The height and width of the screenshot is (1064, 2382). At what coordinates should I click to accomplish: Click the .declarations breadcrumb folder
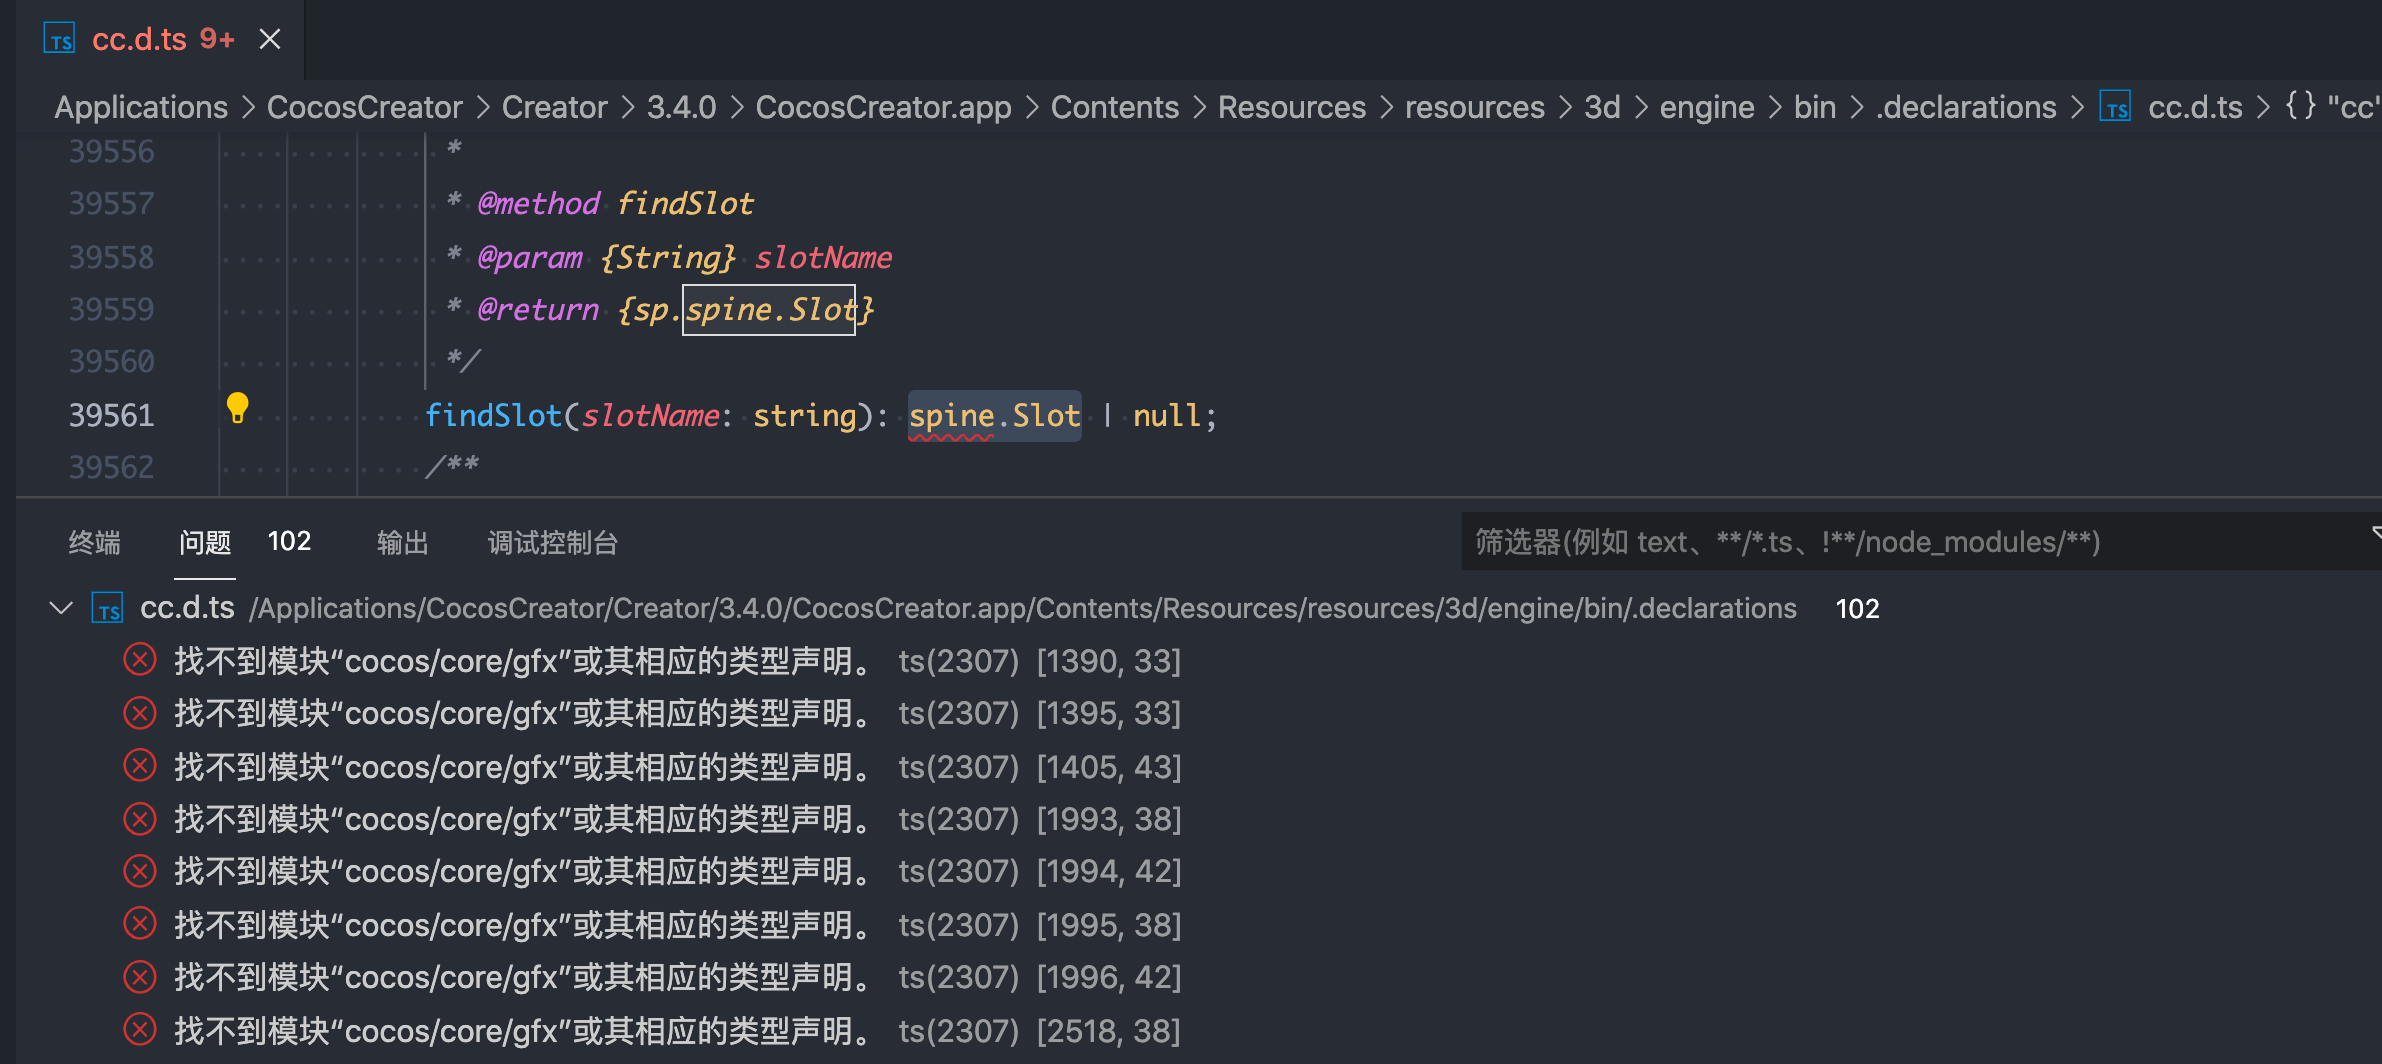1966,107
